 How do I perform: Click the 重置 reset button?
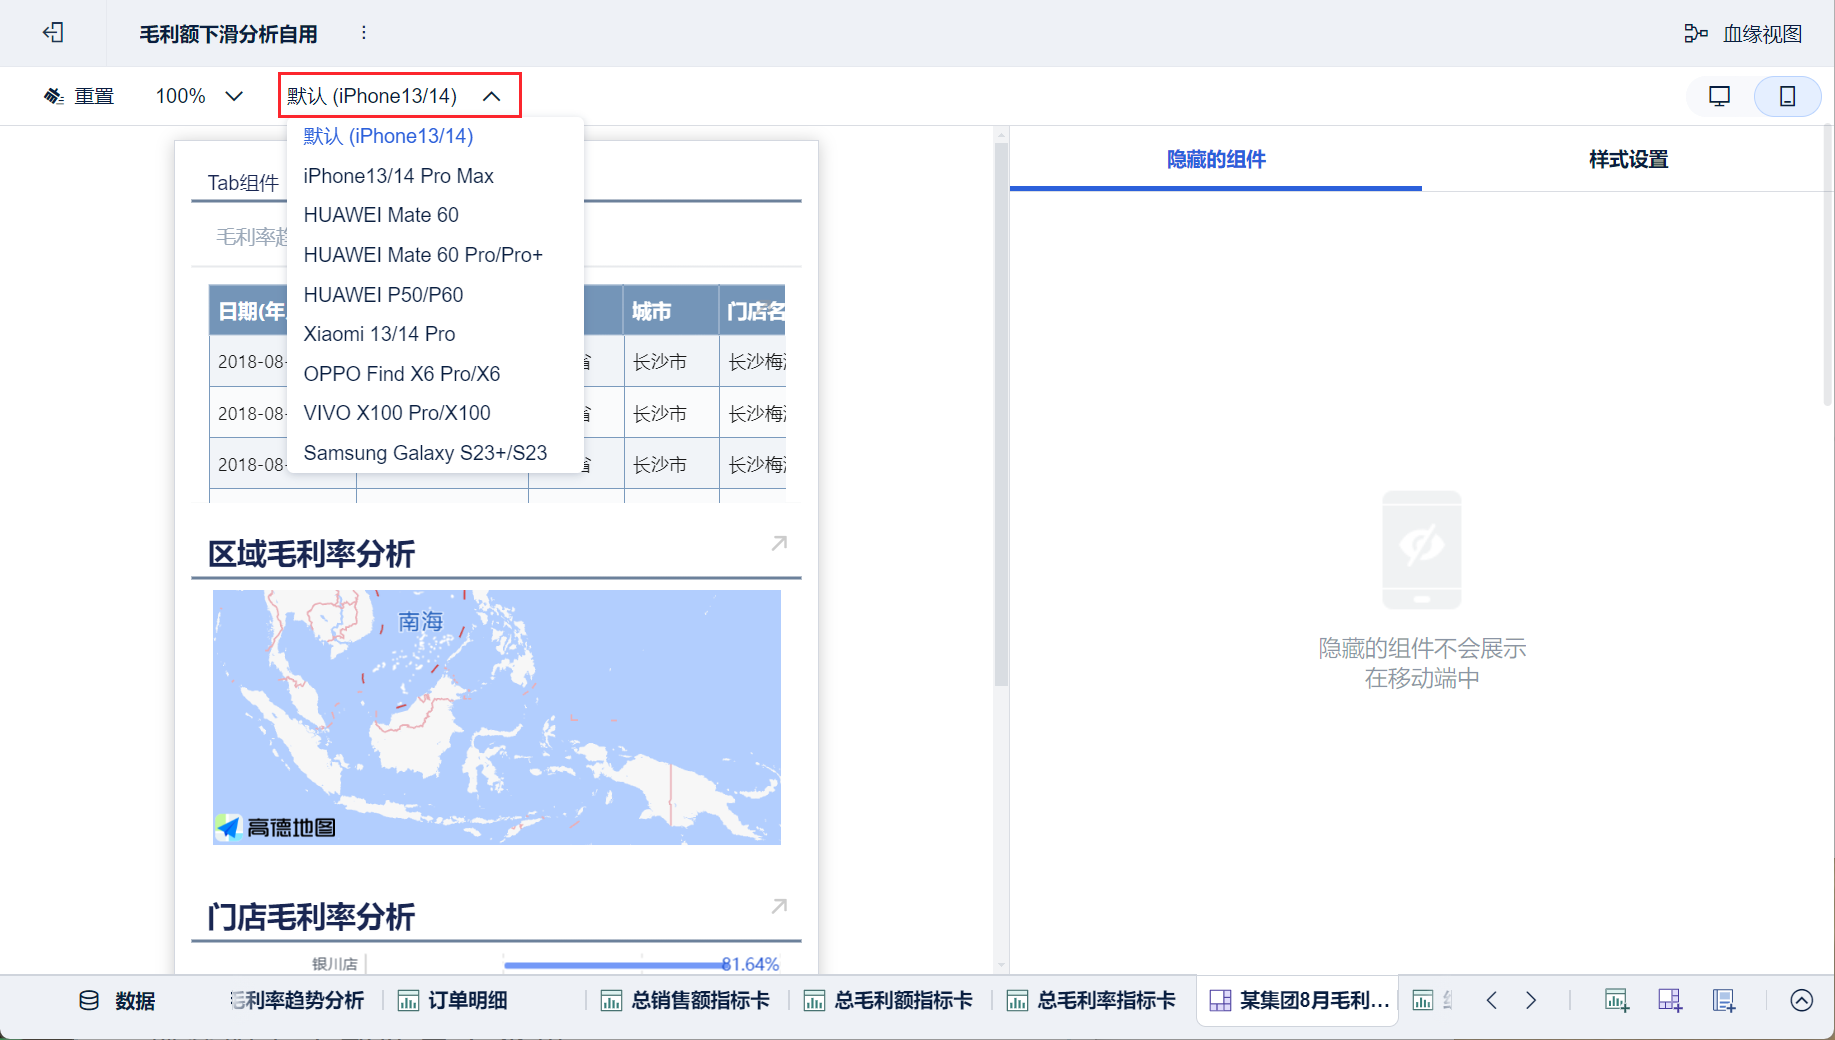[x=79, y=96]
